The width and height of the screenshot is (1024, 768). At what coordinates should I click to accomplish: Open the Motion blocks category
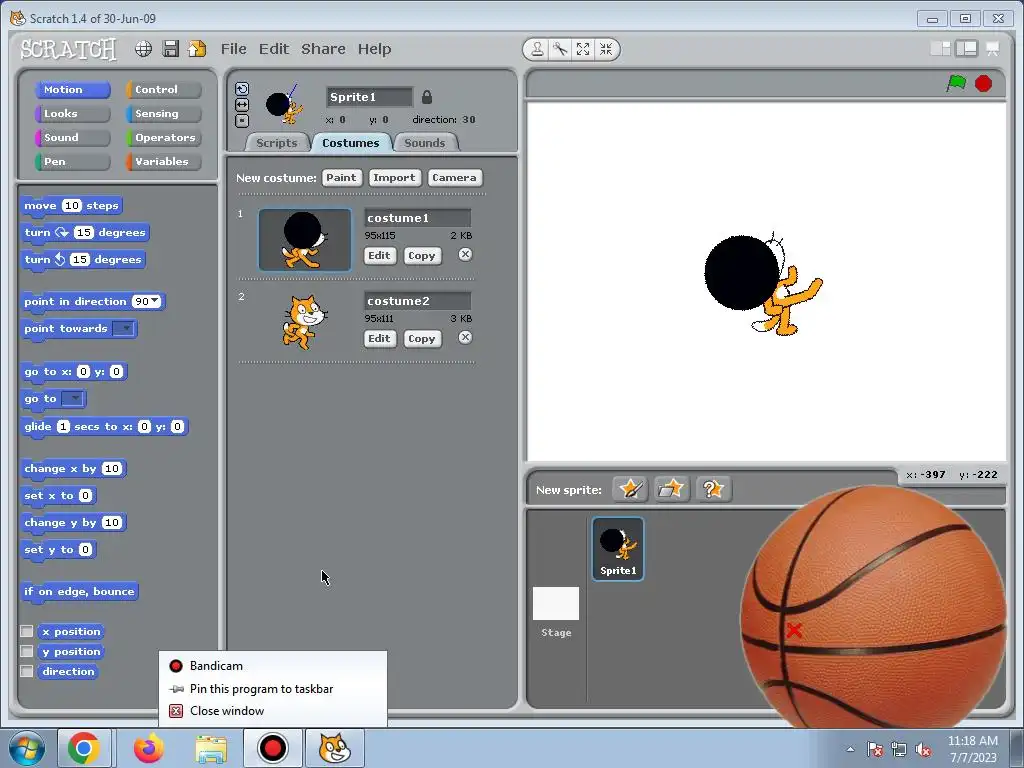pyautogui.click(x=72, y=89)
